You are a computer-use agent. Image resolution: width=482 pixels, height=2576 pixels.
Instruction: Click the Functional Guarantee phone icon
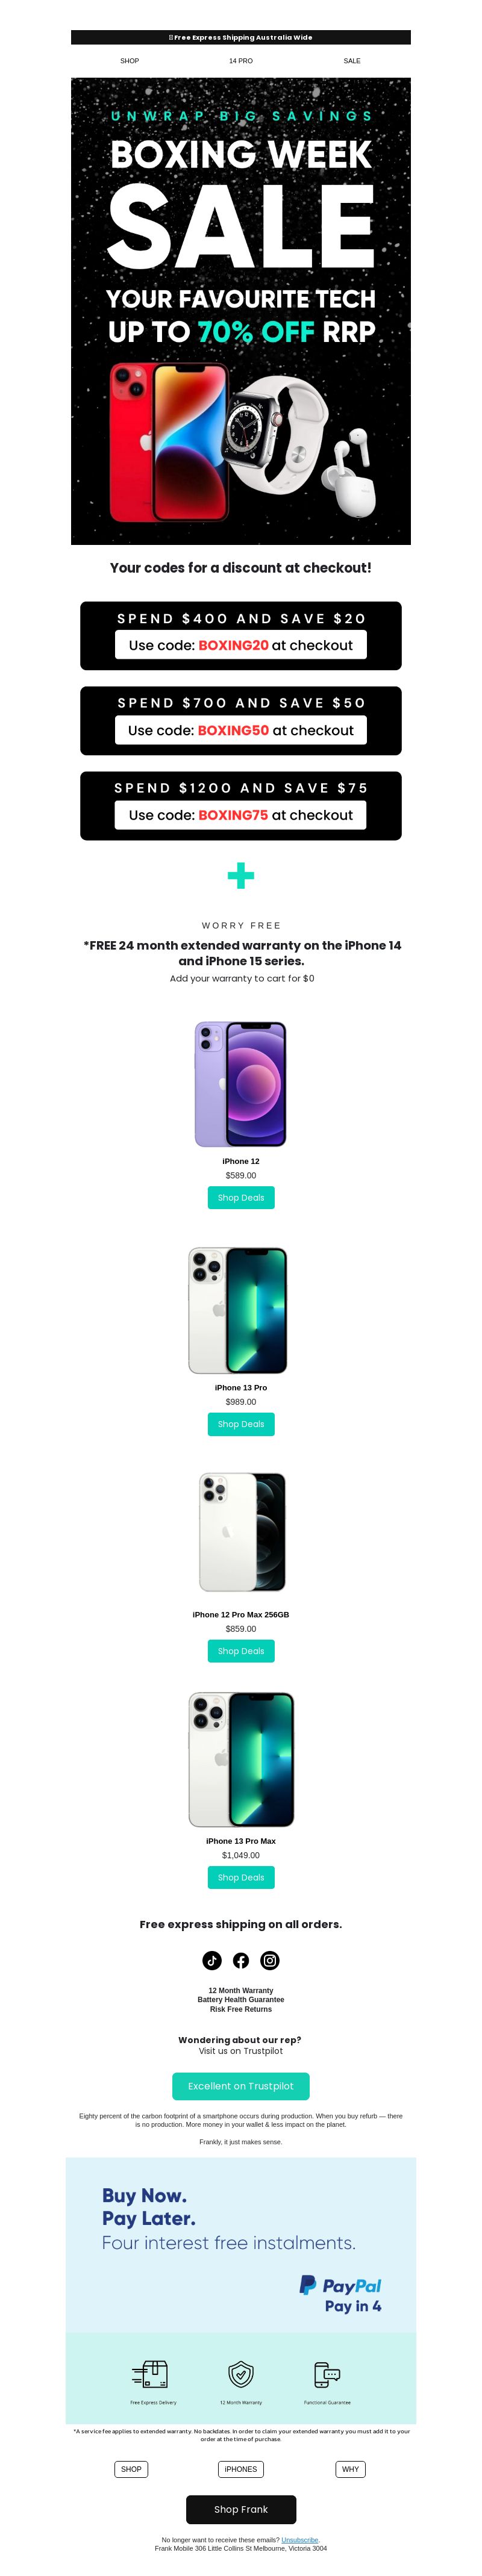327,2373
